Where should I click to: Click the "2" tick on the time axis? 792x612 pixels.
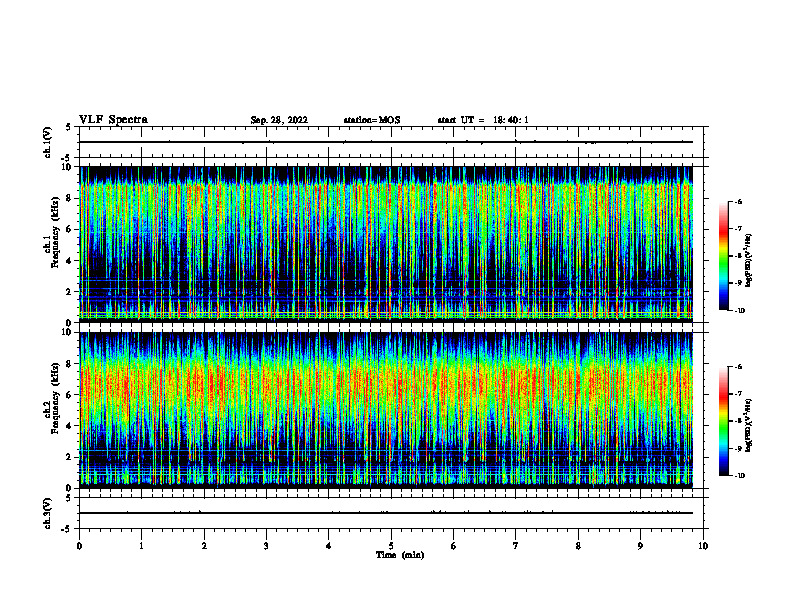point(204,546)
